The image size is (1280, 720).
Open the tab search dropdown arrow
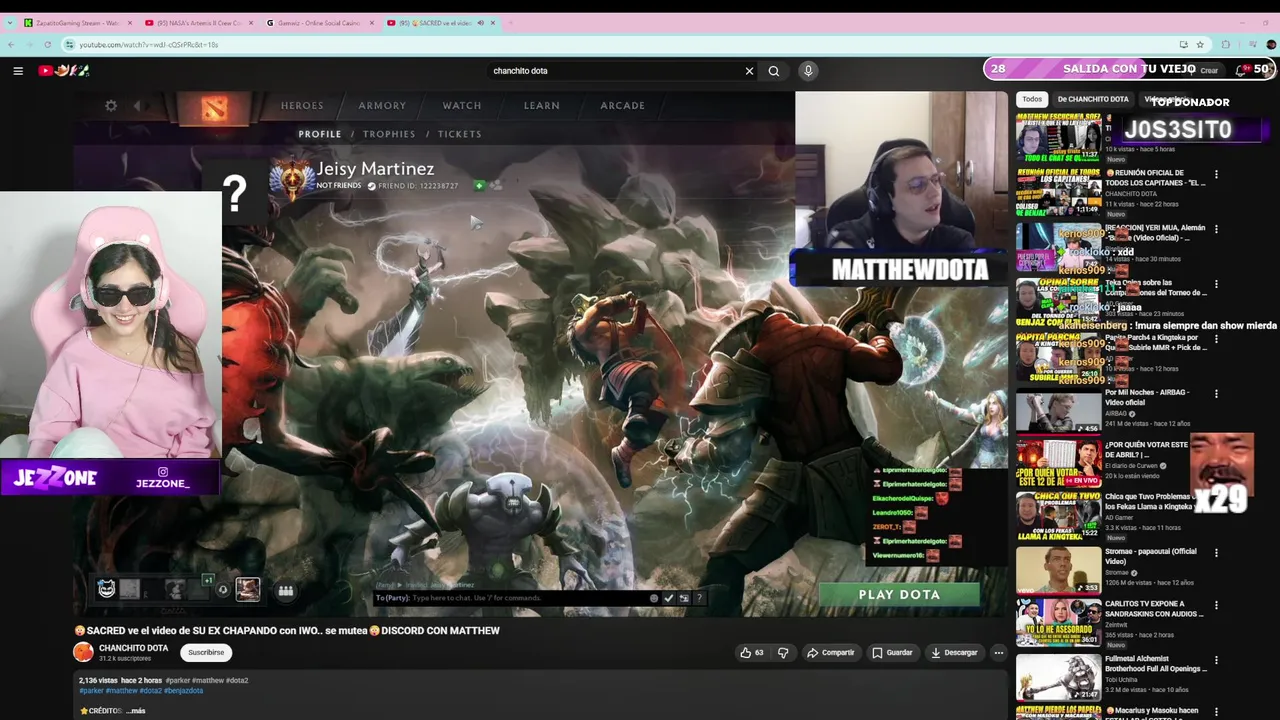[x=11, y=22]
